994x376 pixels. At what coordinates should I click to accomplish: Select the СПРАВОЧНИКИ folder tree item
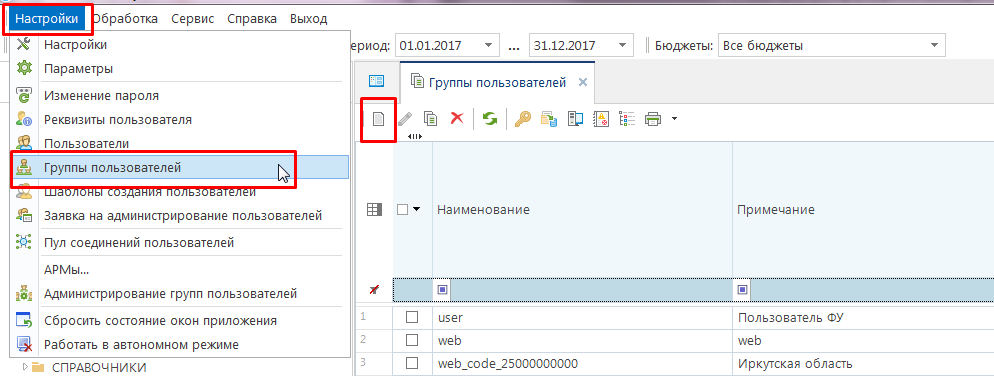point(99,367)
